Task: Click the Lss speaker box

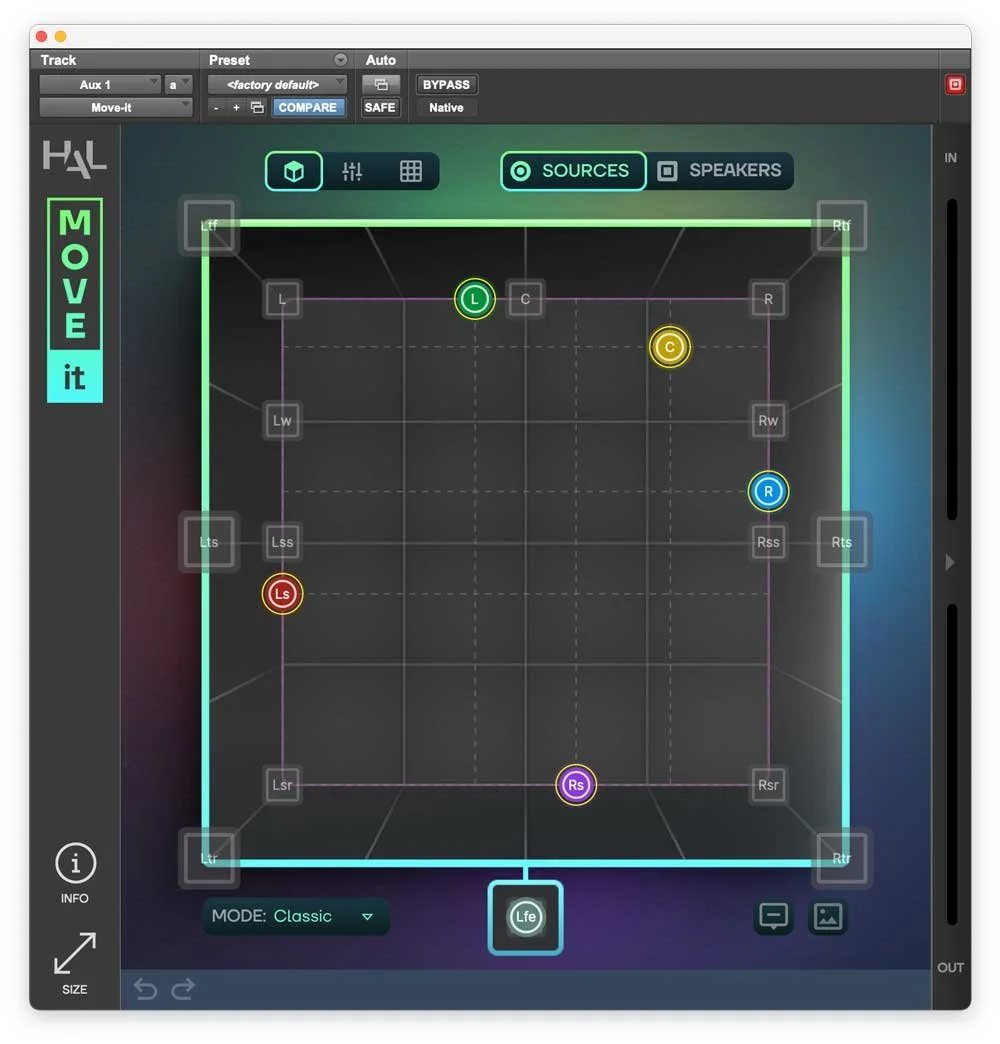Action: [282, 542]
